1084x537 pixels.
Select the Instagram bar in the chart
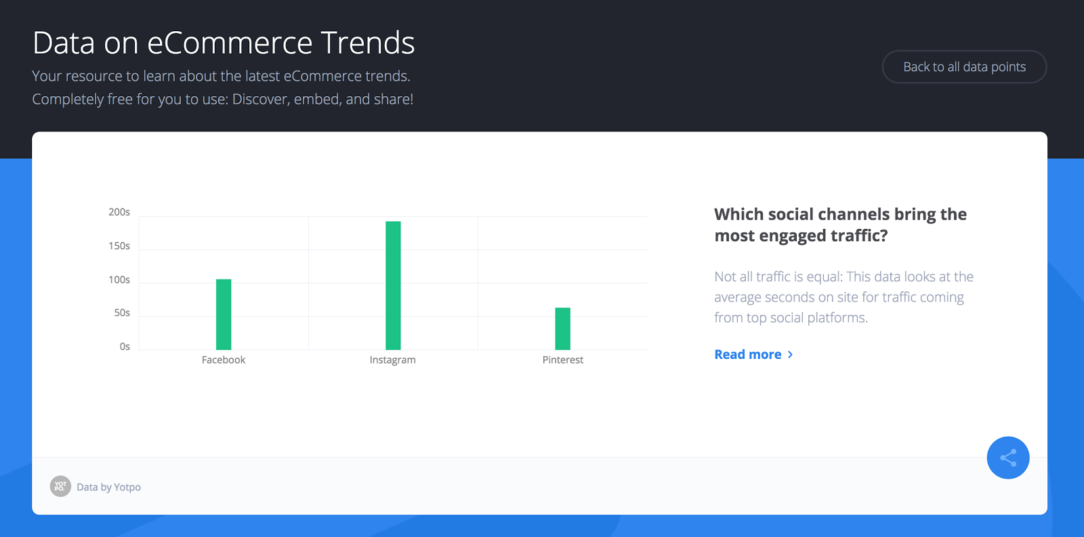[393, 285]
